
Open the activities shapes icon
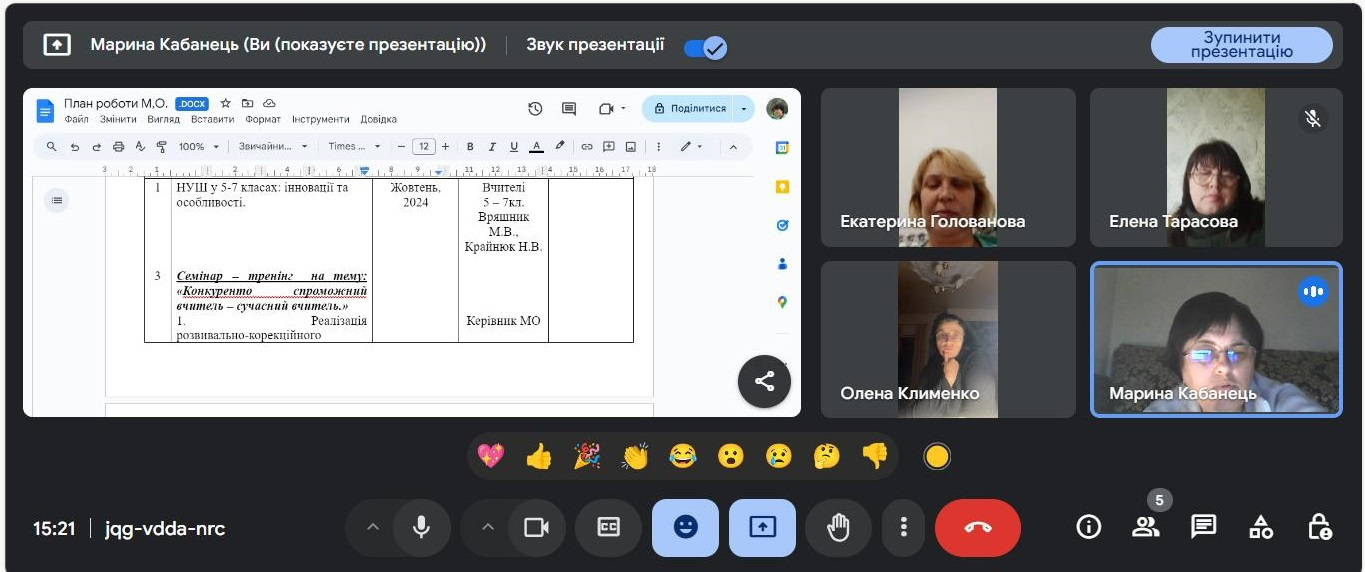click(1261, 527)
